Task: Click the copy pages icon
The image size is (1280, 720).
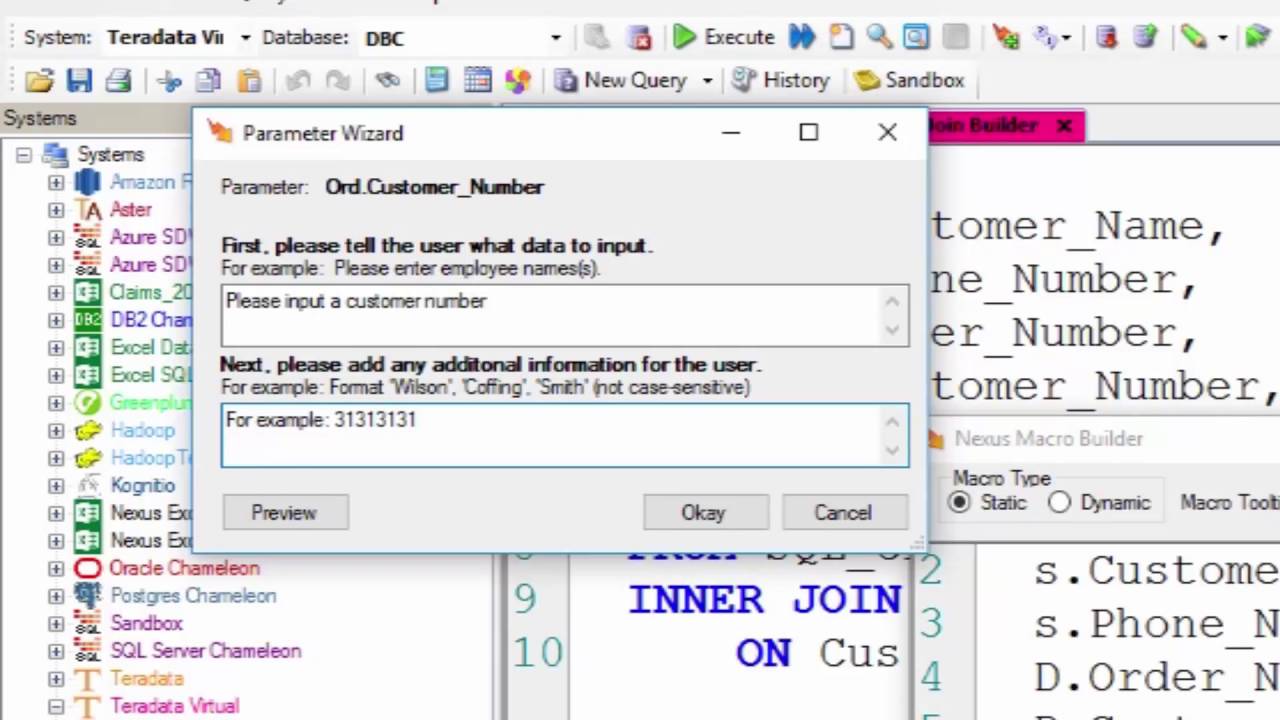Action: tap(209, 80)
